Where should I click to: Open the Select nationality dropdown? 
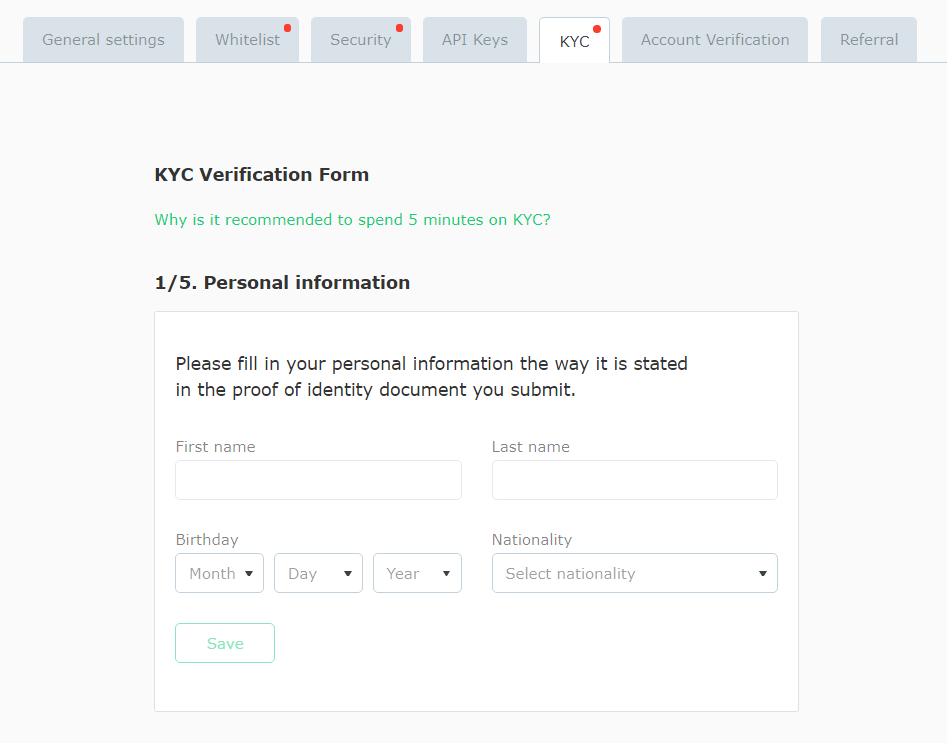point(634,573)
